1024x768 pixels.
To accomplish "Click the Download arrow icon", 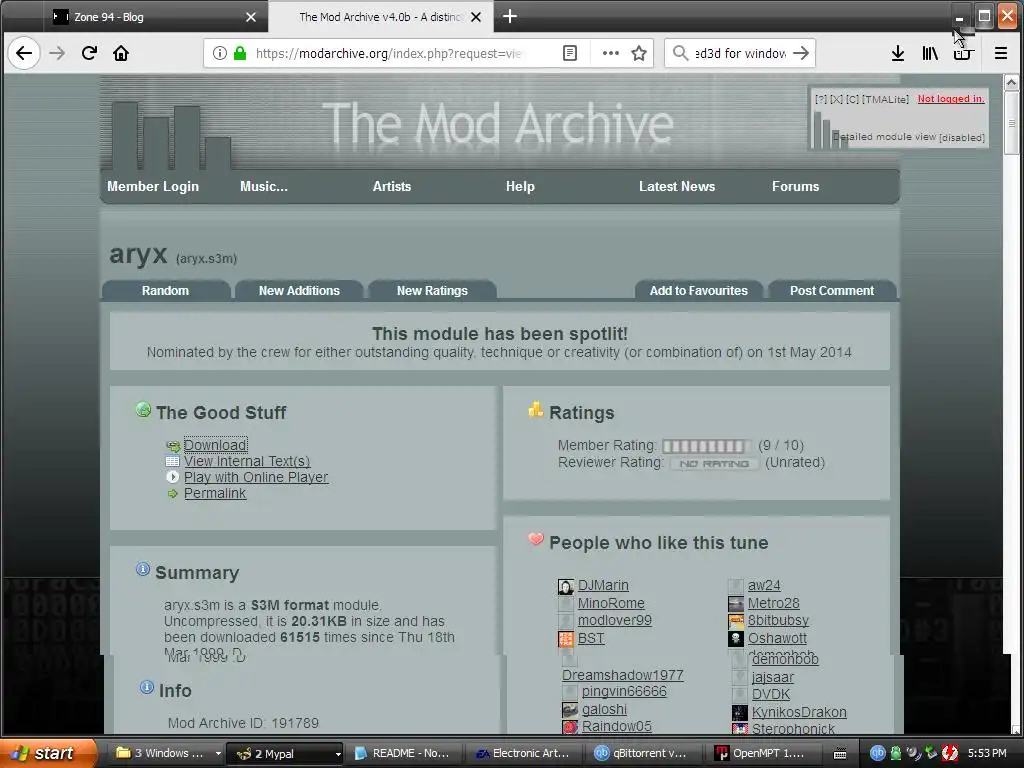I will pos(173,446).
